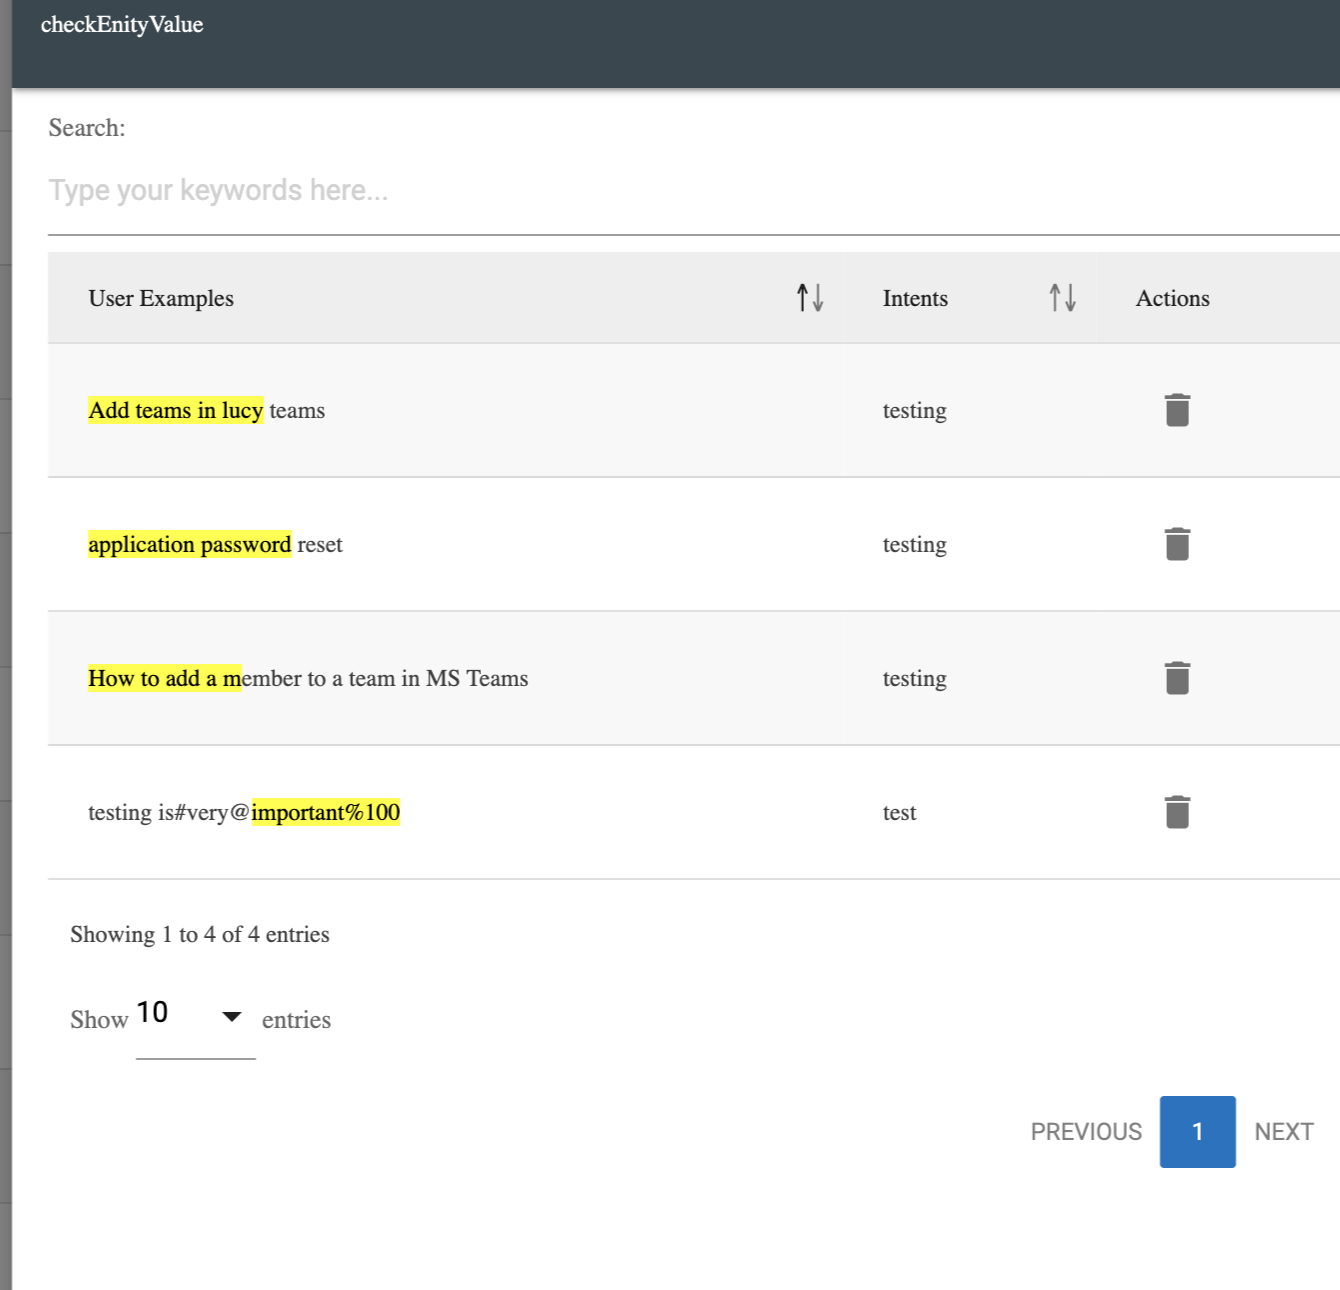Screen dimensions: 1340x1290
Task: Sort the Intents column using arrows
Action: tap(1062, 298)
